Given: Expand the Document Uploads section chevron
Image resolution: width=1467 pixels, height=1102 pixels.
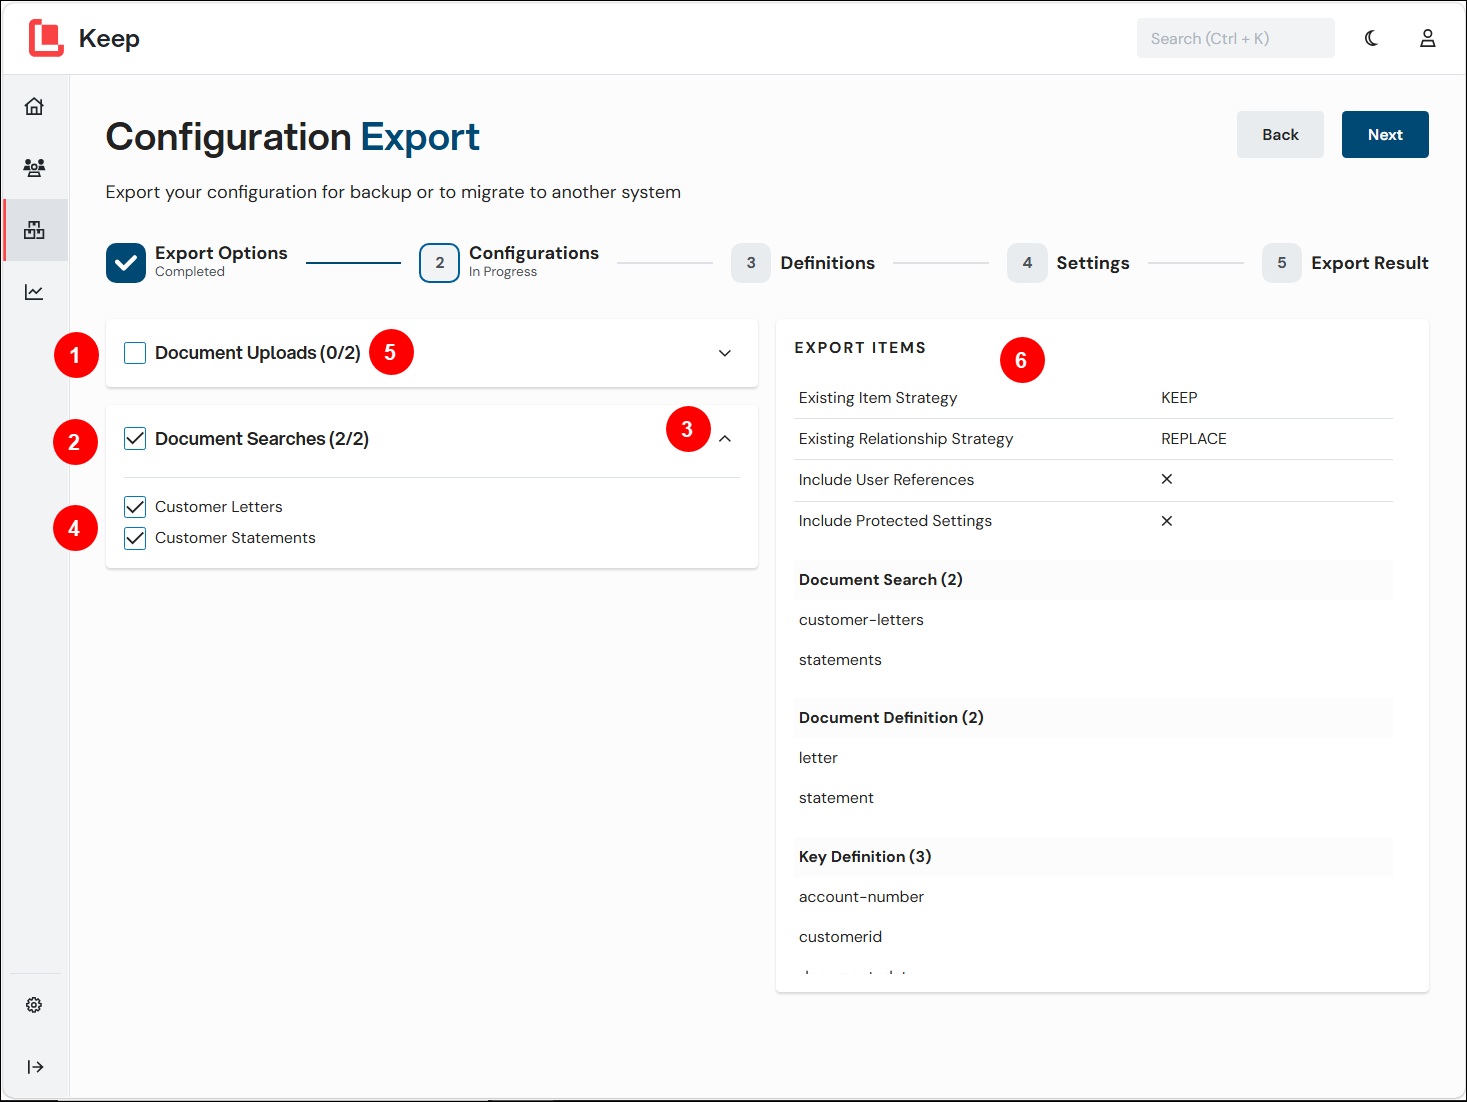Looking at the screenshot, I should (725, 353).
